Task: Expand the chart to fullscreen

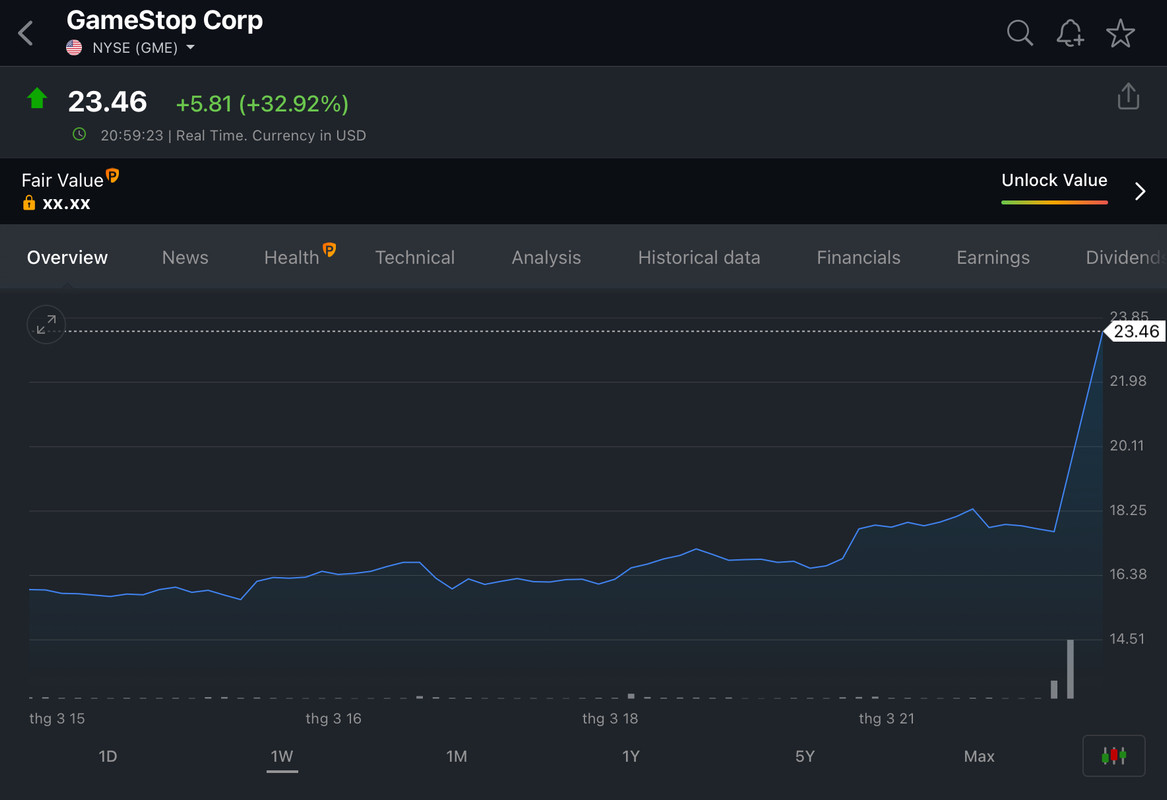Action: click(x=46, y=324)
